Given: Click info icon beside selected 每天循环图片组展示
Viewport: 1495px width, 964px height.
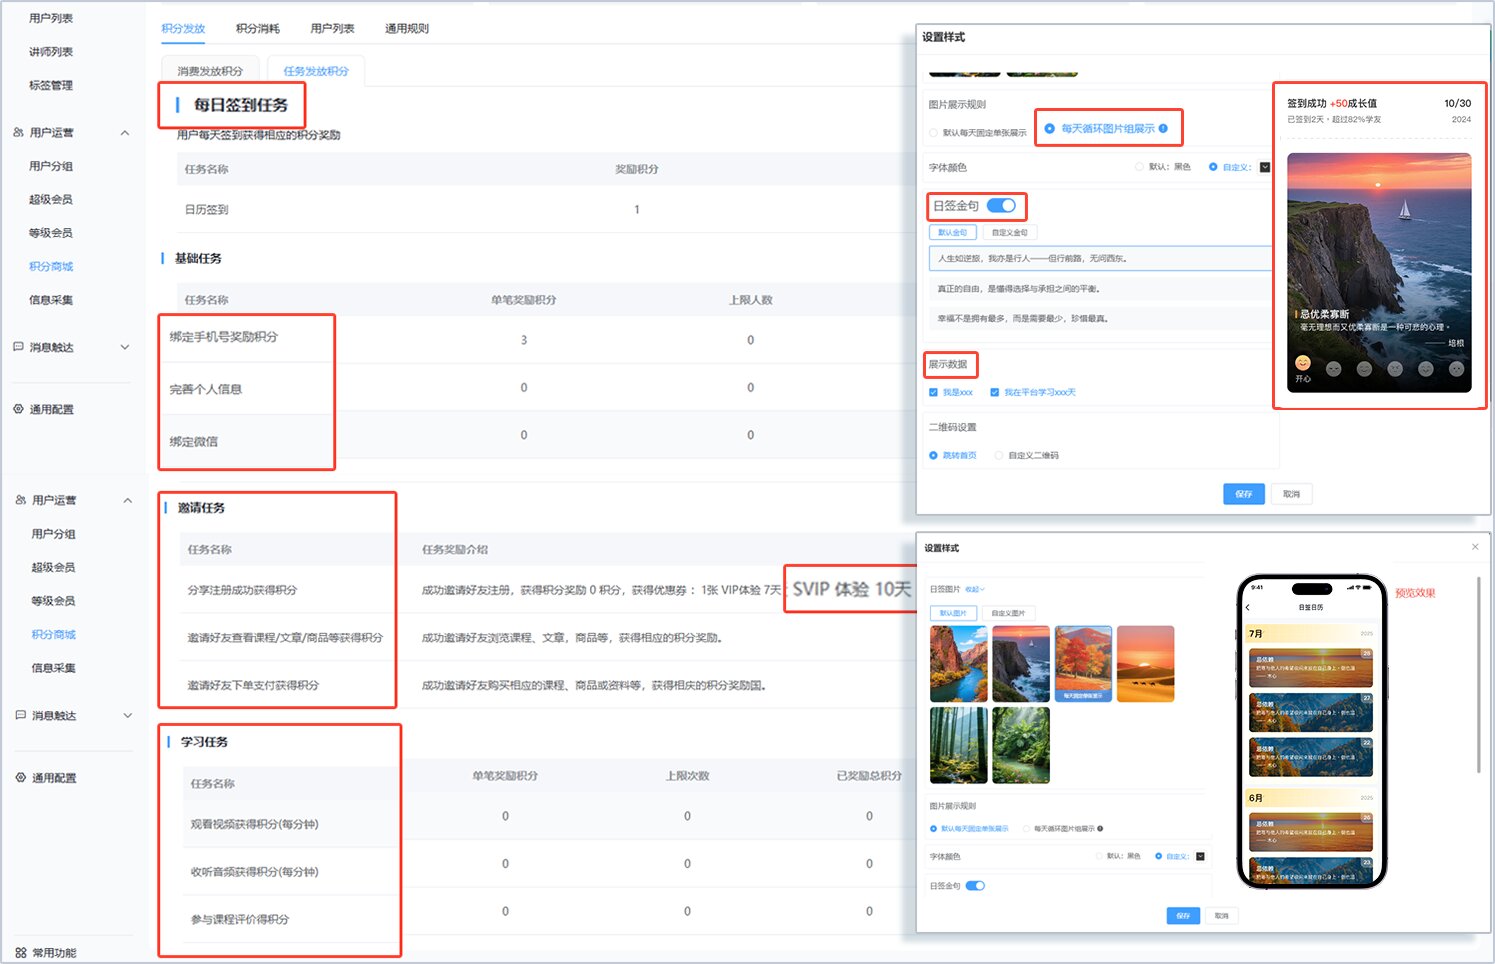Looking at the screenshot, I should click(x=1163, y=128).
